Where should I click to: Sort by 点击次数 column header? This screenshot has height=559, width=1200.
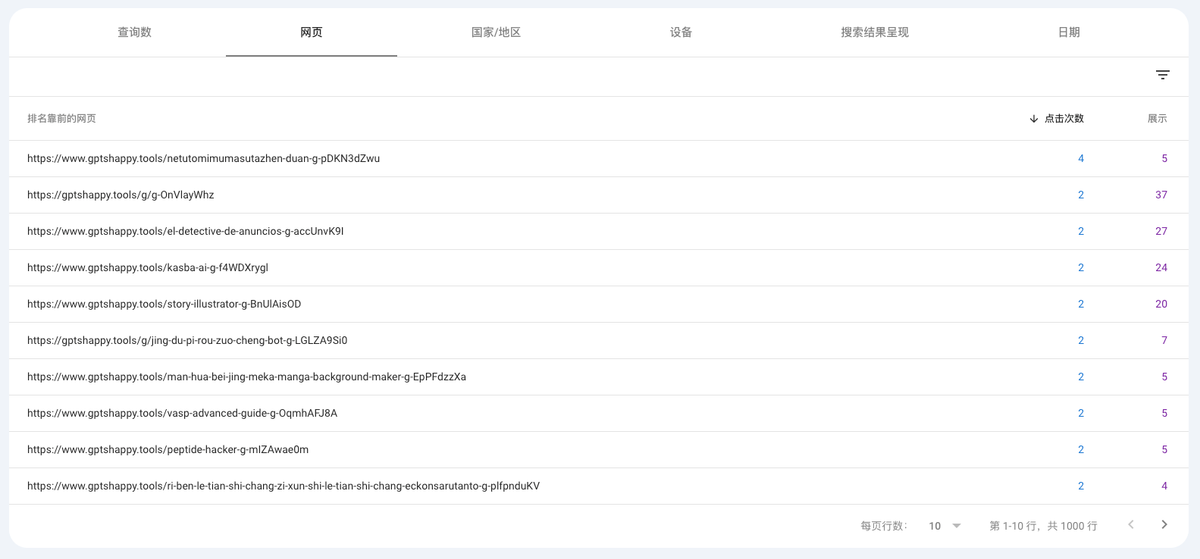click(x=1064, y=119)
